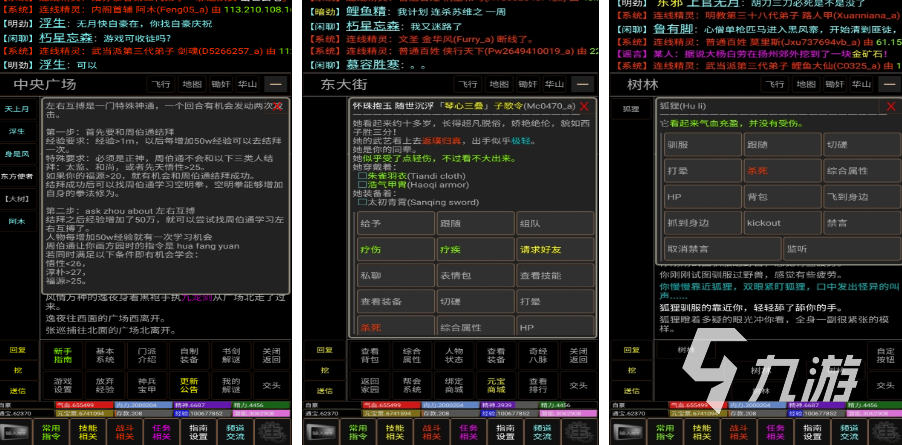The image size is (902, 445).
Task: Collapse the 树林 header with dash button
Action: pyautogui.click(x=887, y=85)
